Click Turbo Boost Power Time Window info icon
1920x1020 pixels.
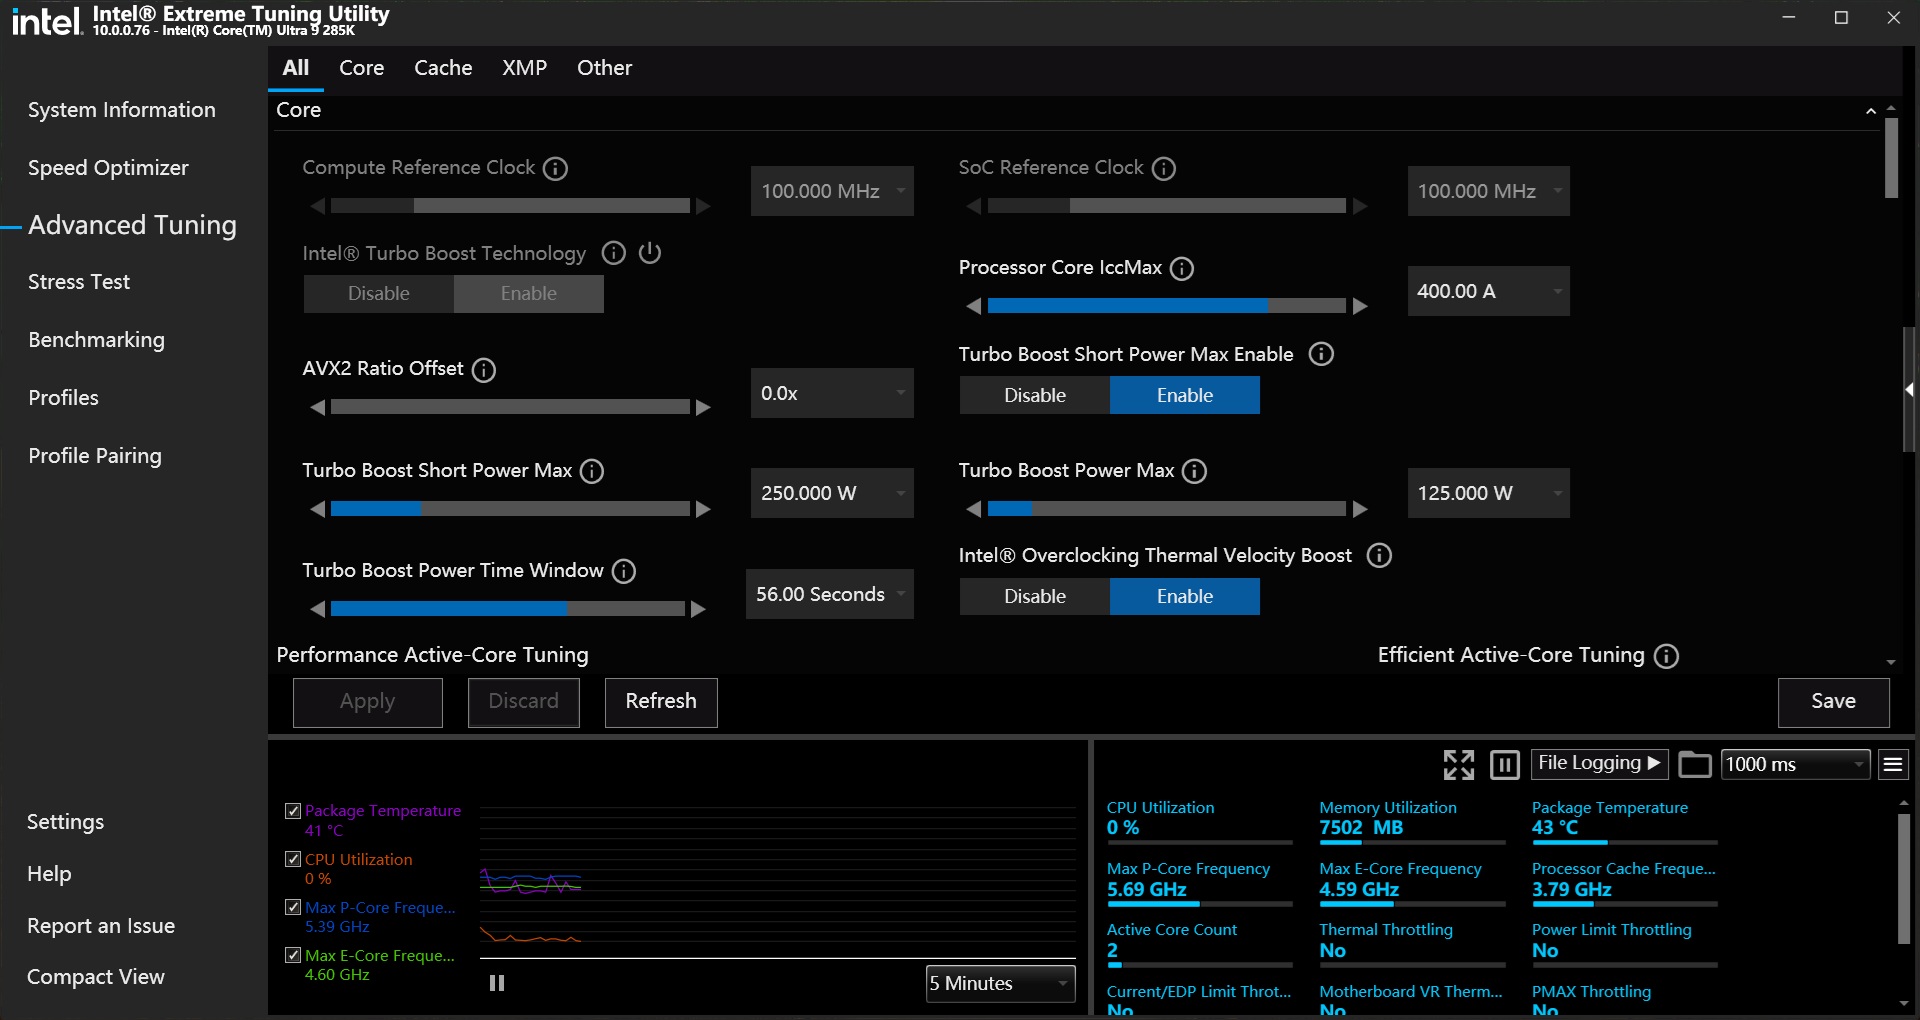click(624, 571)
